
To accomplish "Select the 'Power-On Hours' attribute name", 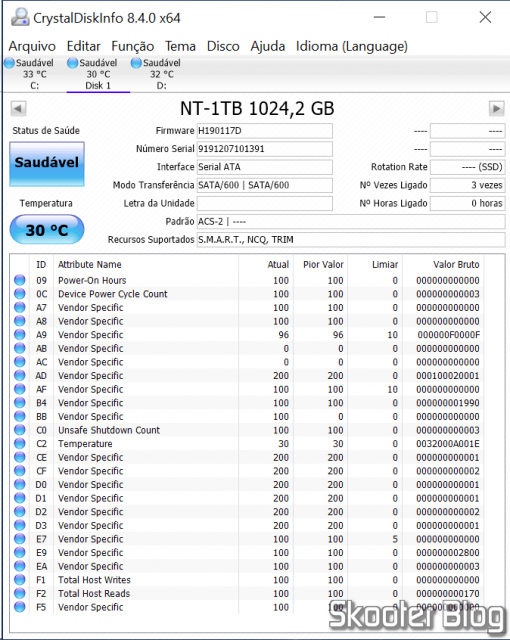I will tap(92, 280).
